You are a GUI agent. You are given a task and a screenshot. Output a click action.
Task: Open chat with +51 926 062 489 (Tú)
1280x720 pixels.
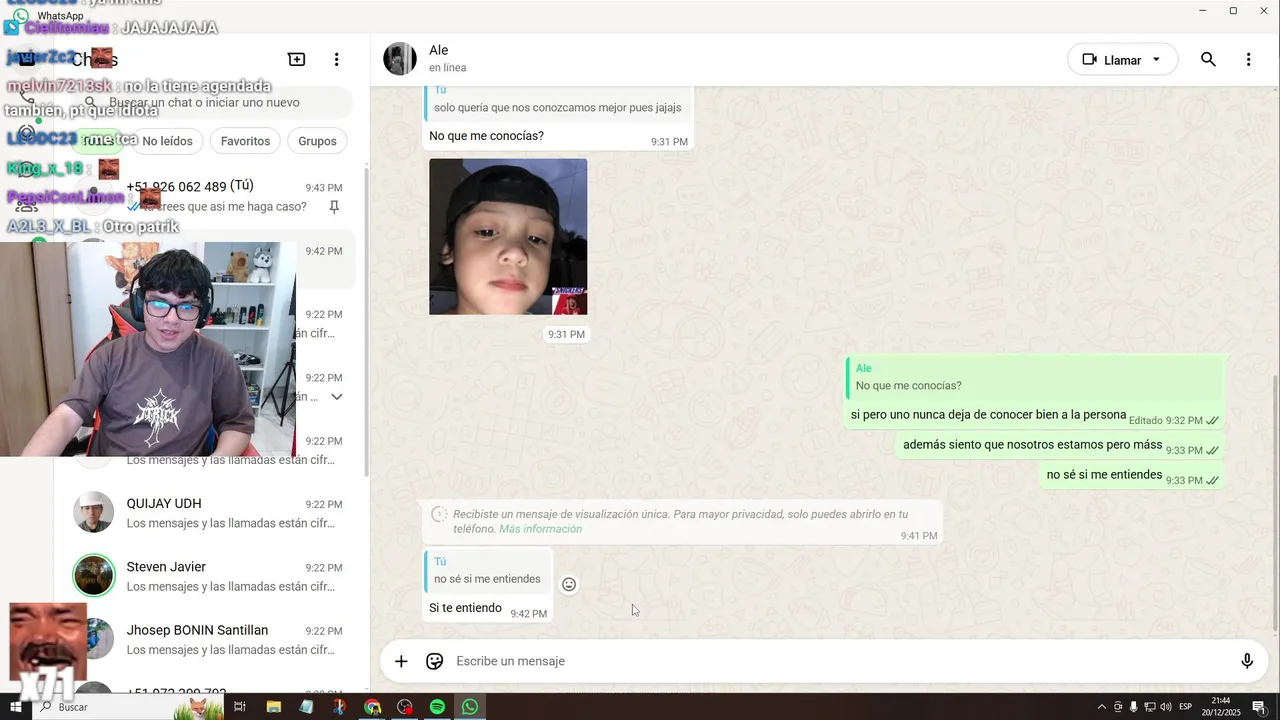pos(214,196)
